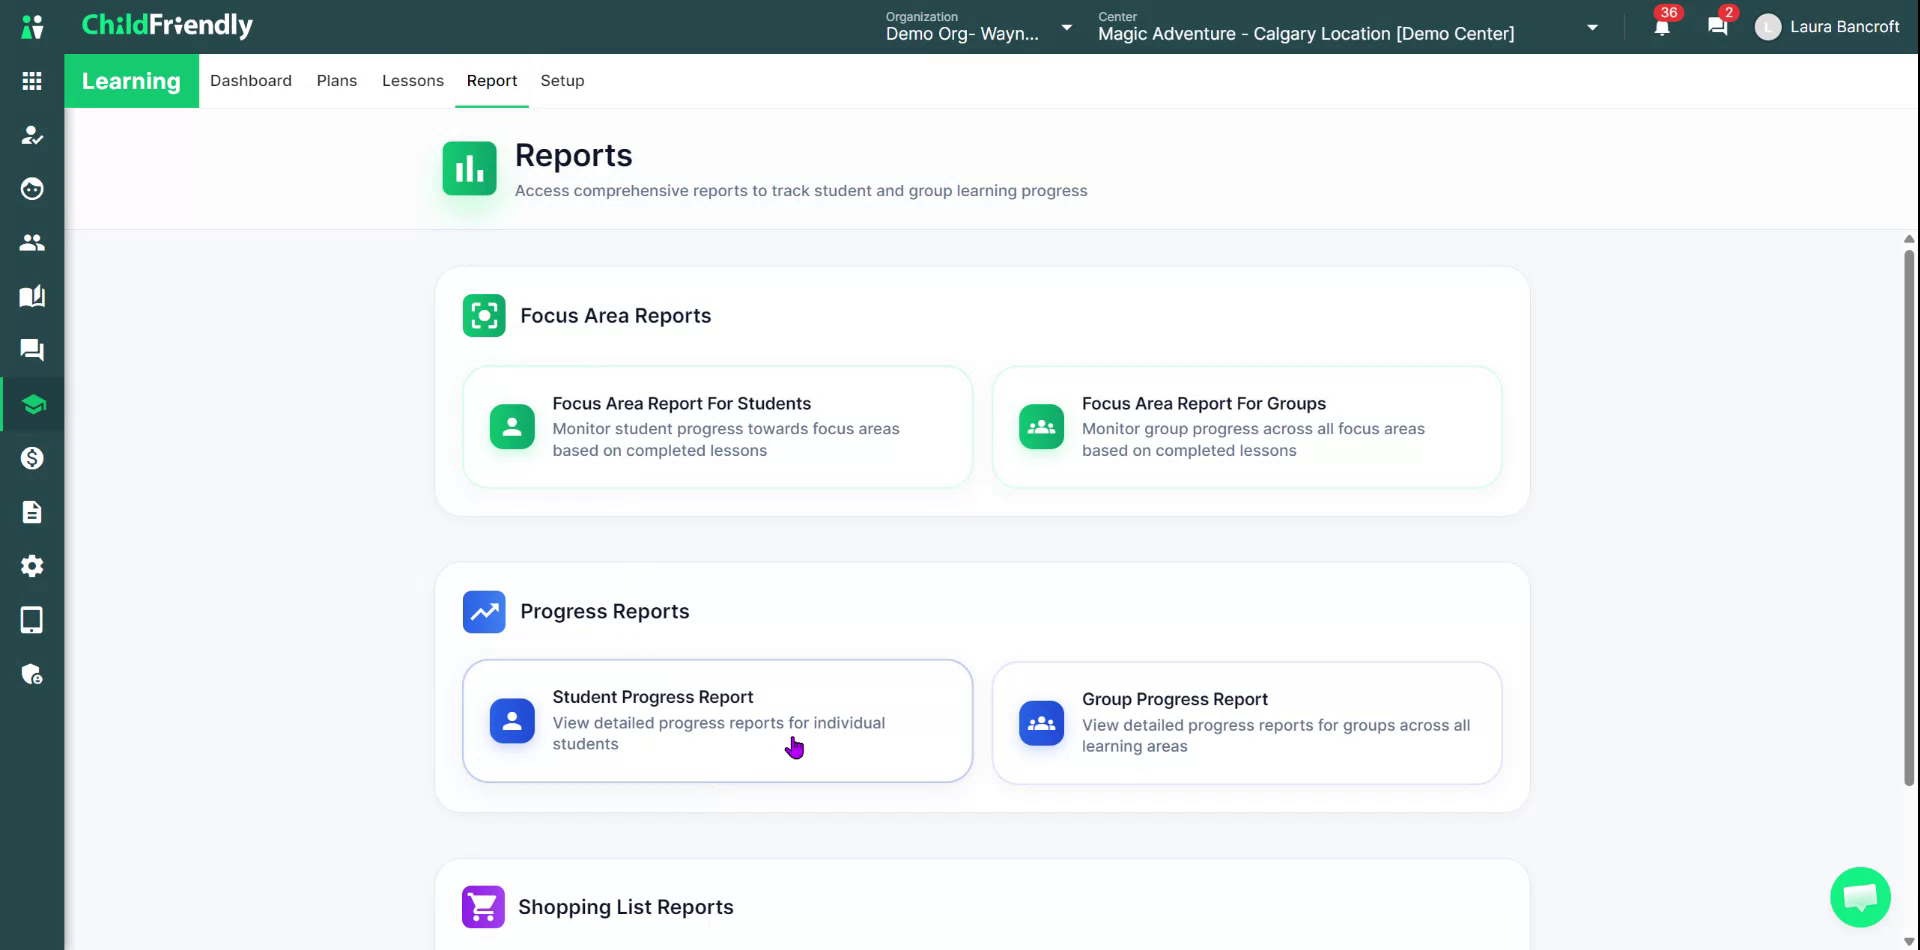Click the person-with-checkmark sidebar icon

[32, 135]
